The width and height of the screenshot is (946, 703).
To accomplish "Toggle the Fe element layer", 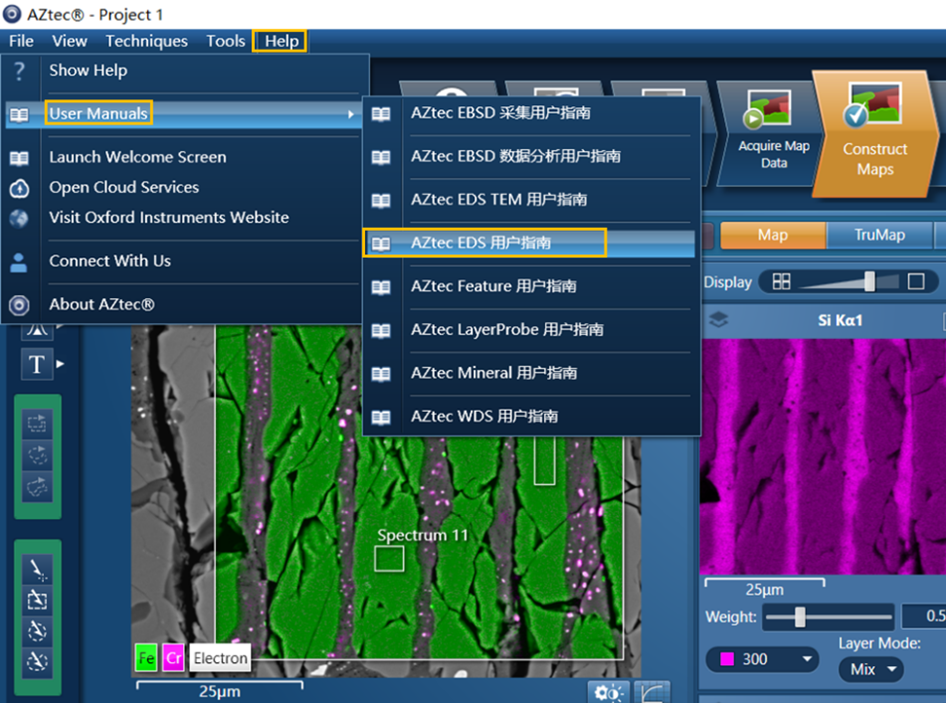I will [146, 658].
